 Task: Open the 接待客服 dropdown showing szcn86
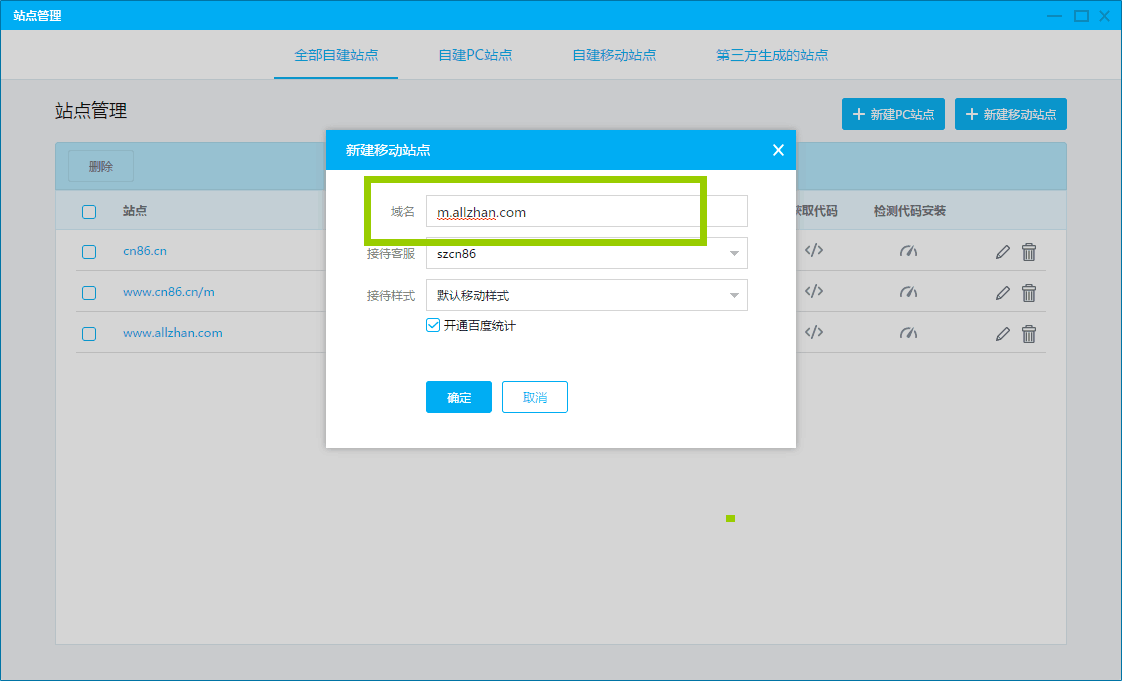pyautogui.click(x=587, y=253)
